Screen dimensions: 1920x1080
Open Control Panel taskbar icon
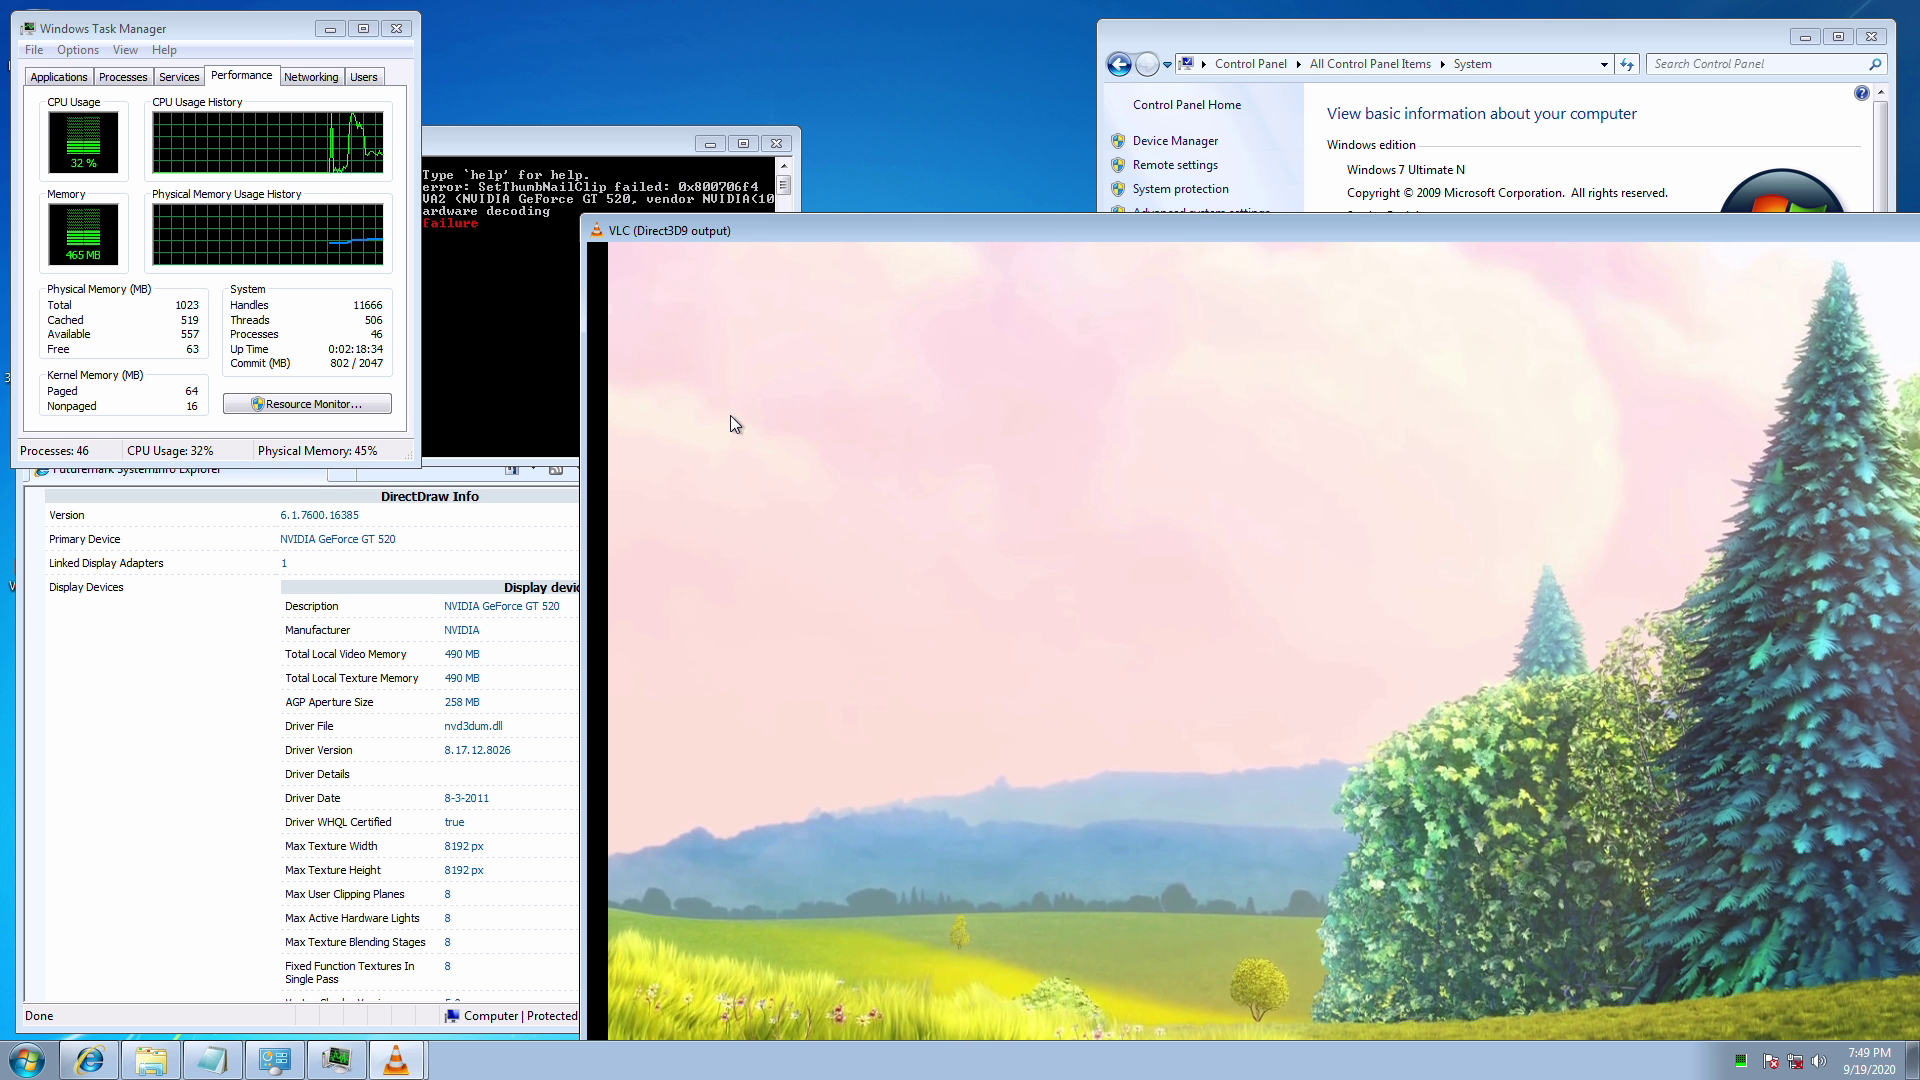click(275, 1060)
